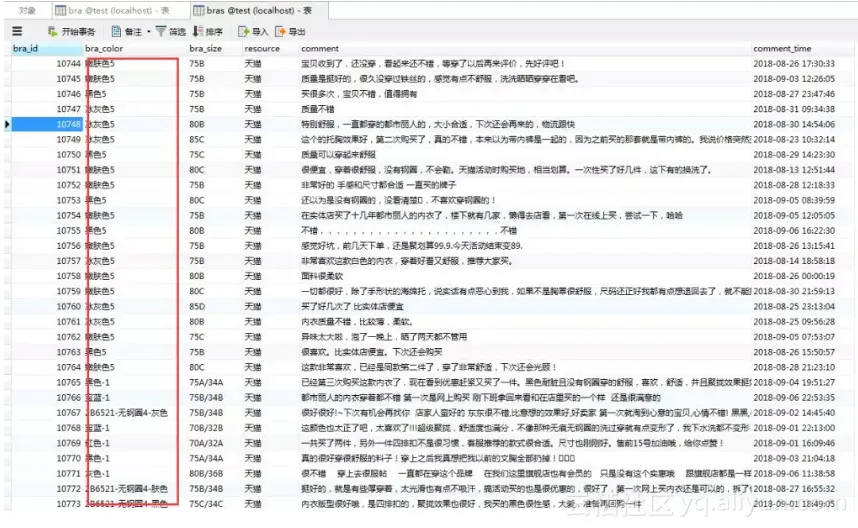Activate the 筛选 filter funnel tool
Viewport: 858px width, 528px height.
point(171,32)
